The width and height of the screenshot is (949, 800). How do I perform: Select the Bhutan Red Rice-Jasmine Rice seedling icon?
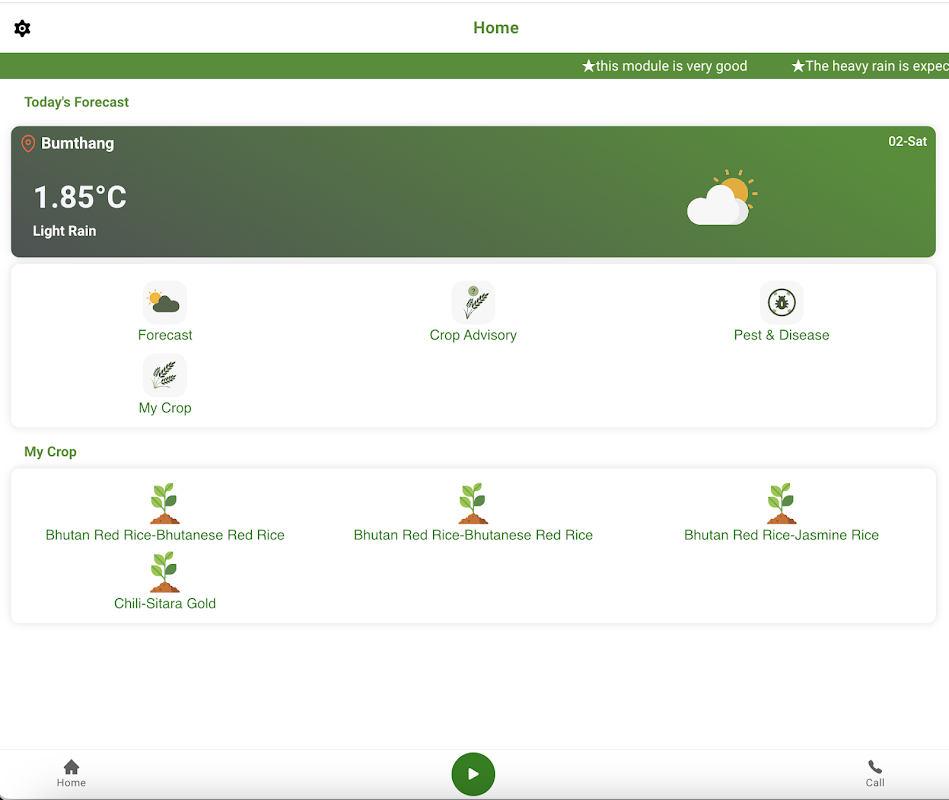(781, 503)
